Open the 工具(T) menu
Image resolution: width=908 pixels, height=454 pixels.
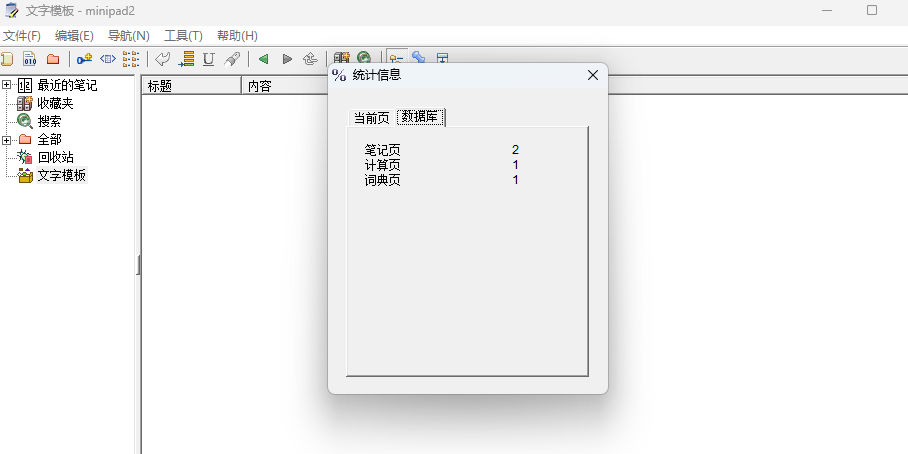[183, 36]
